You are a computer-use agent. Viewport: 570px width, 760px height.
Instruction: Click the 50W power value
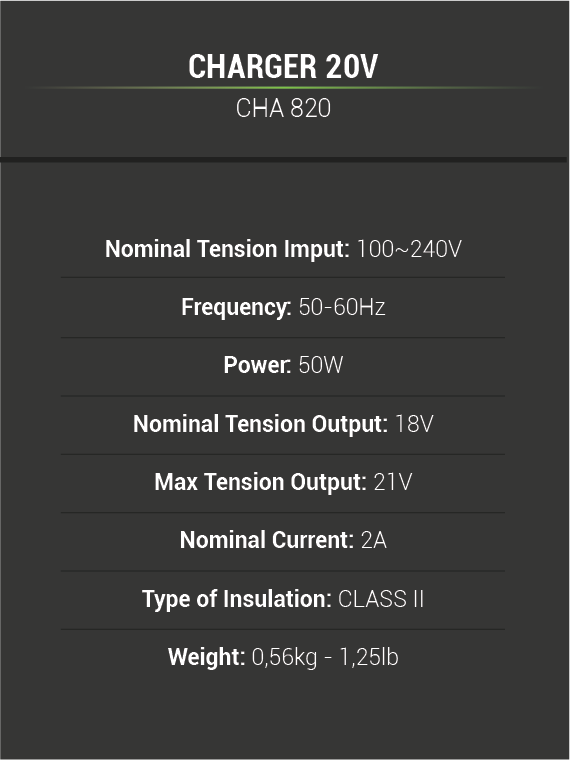pos(320,365)
